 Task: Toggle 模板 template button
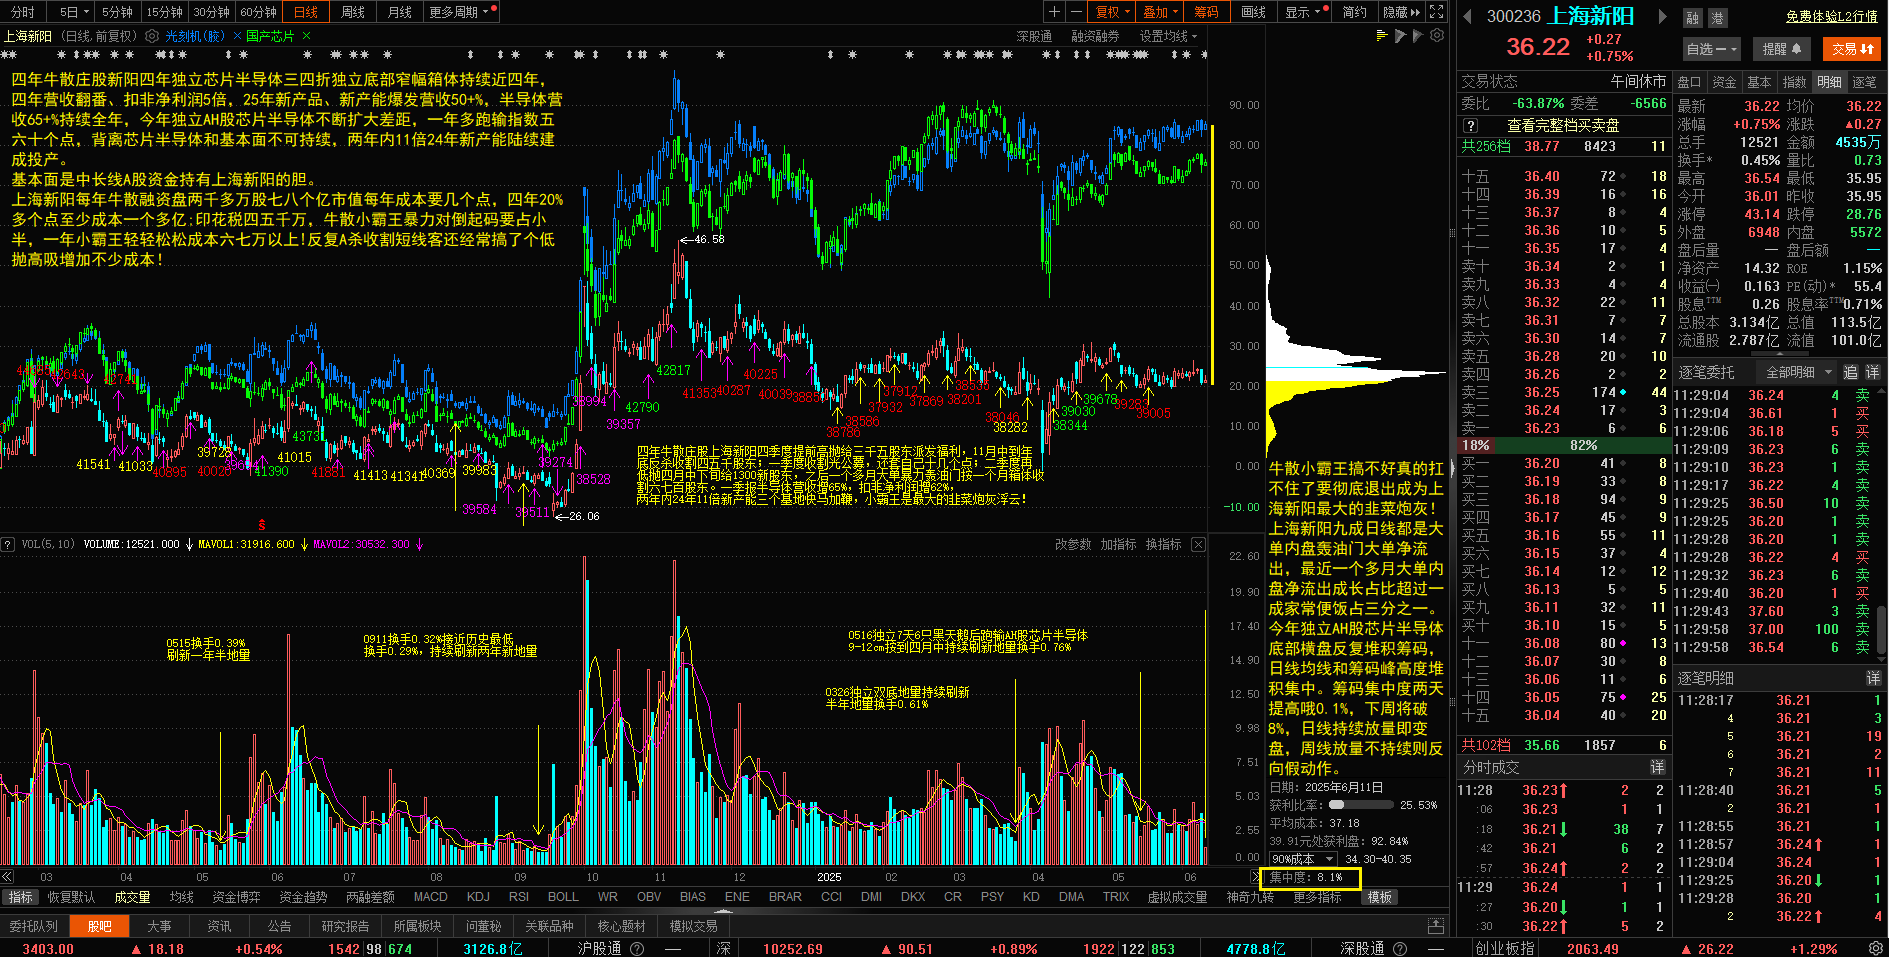[x=1380, y=897]
